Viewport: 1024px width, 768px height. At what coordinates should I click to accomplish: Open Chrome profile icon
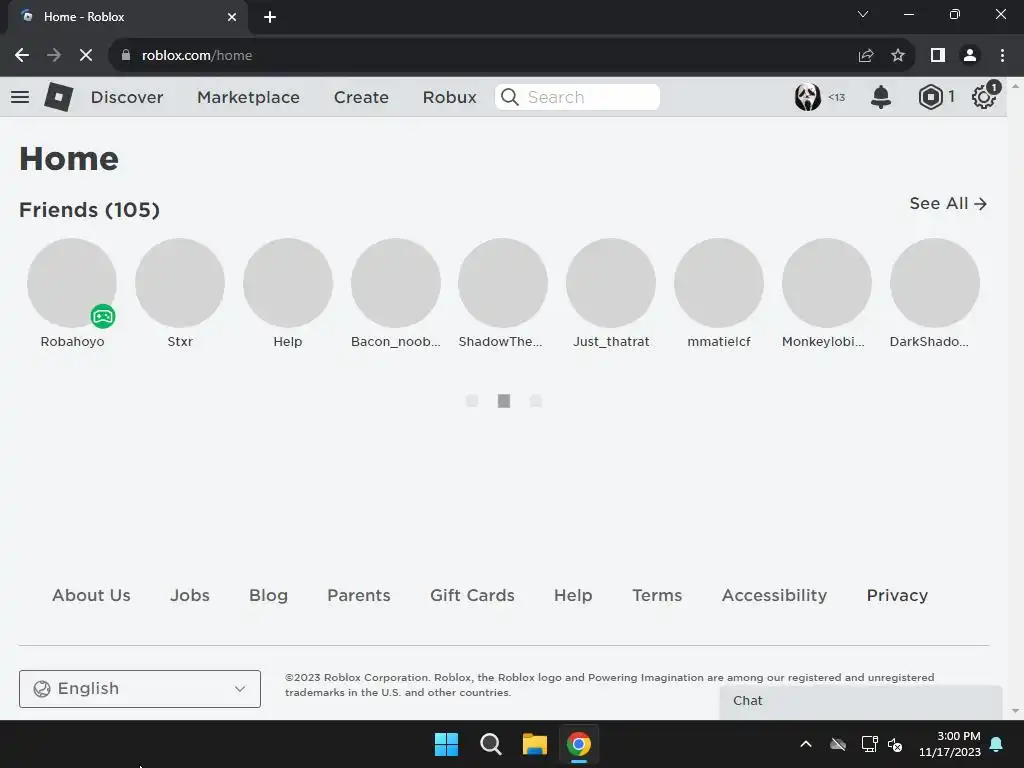pyautogui.click(x=970, y=56)
